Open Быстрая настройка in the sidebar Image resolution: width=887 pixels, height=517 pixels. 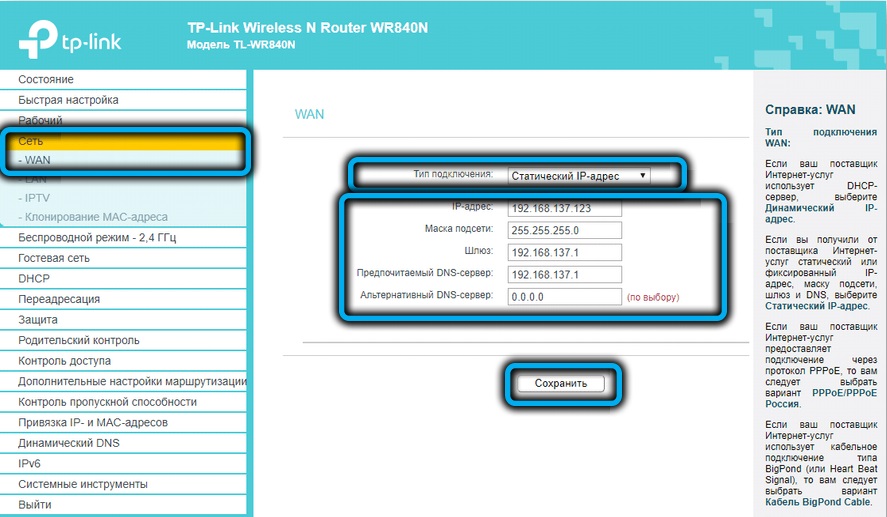pyautogui.click(x=123, y=100)
